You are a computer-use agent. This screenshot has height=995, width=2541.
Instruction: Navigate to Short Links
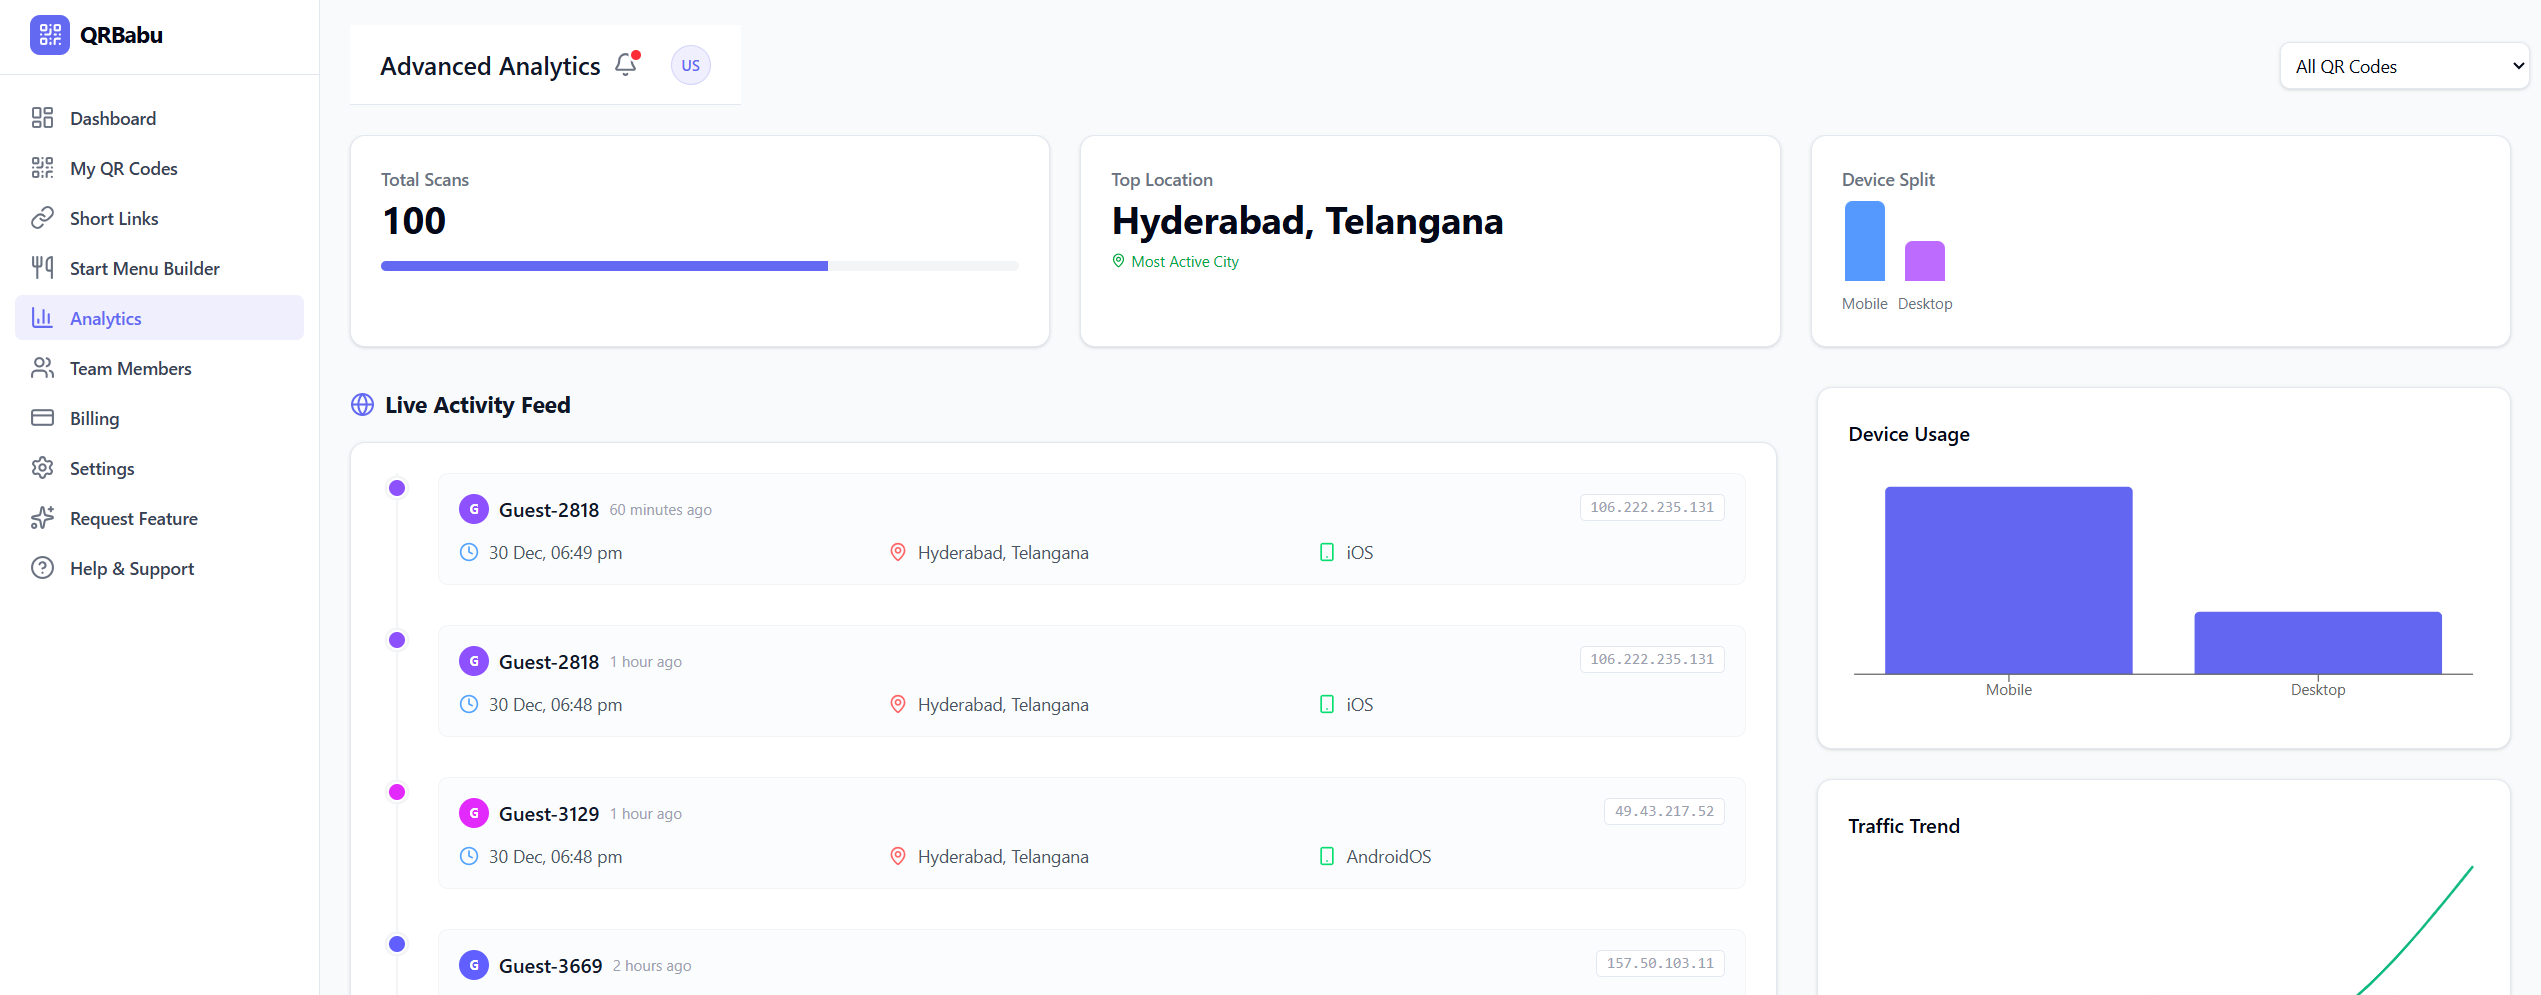[160, 218]
